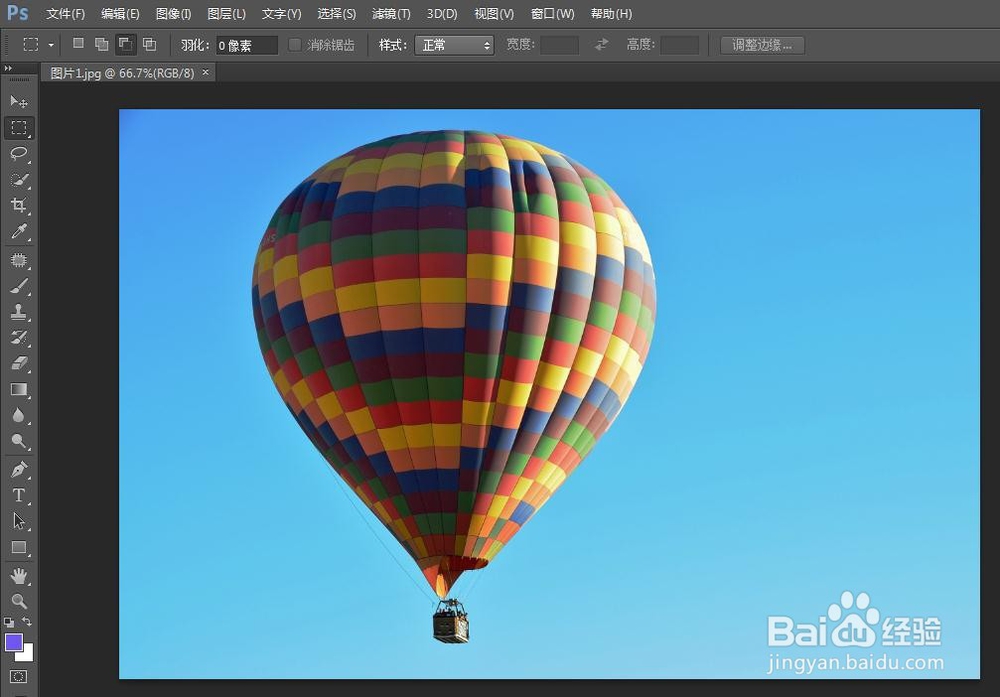
Task: Open the Filter menu
Action: click(392, 13)
